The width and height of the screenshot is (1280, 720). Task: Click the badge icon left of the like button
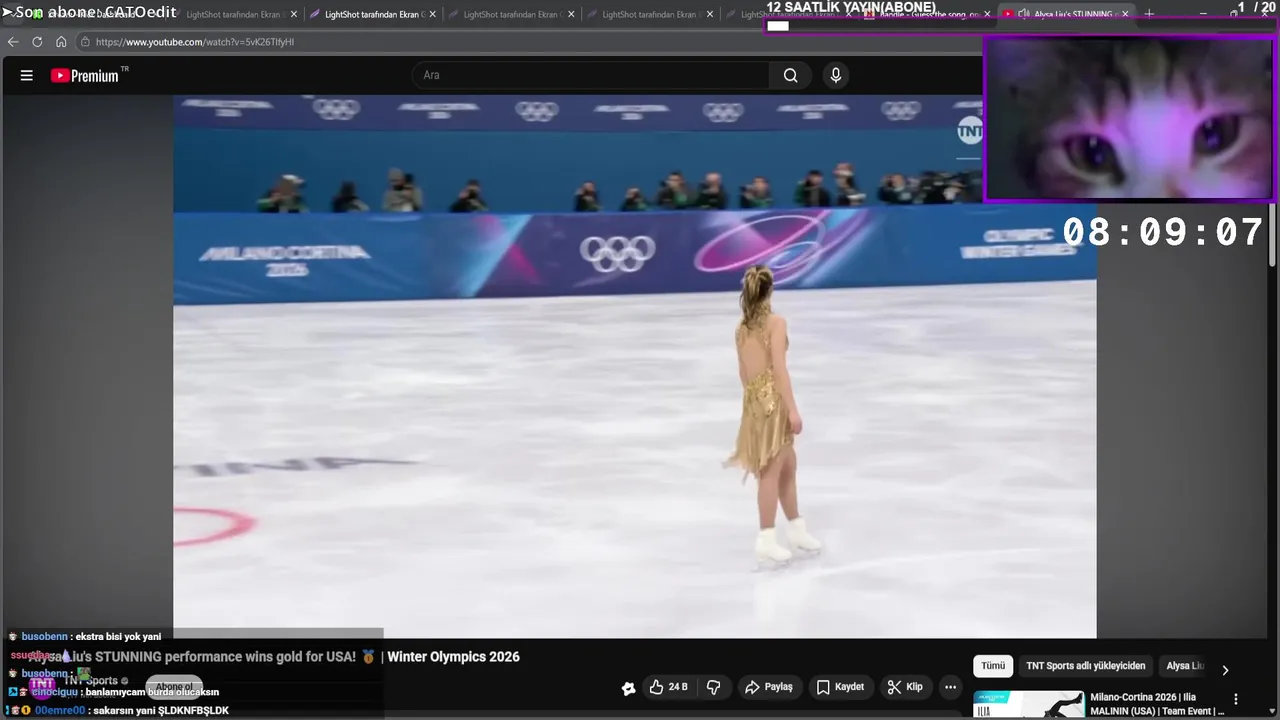(628, 688)
